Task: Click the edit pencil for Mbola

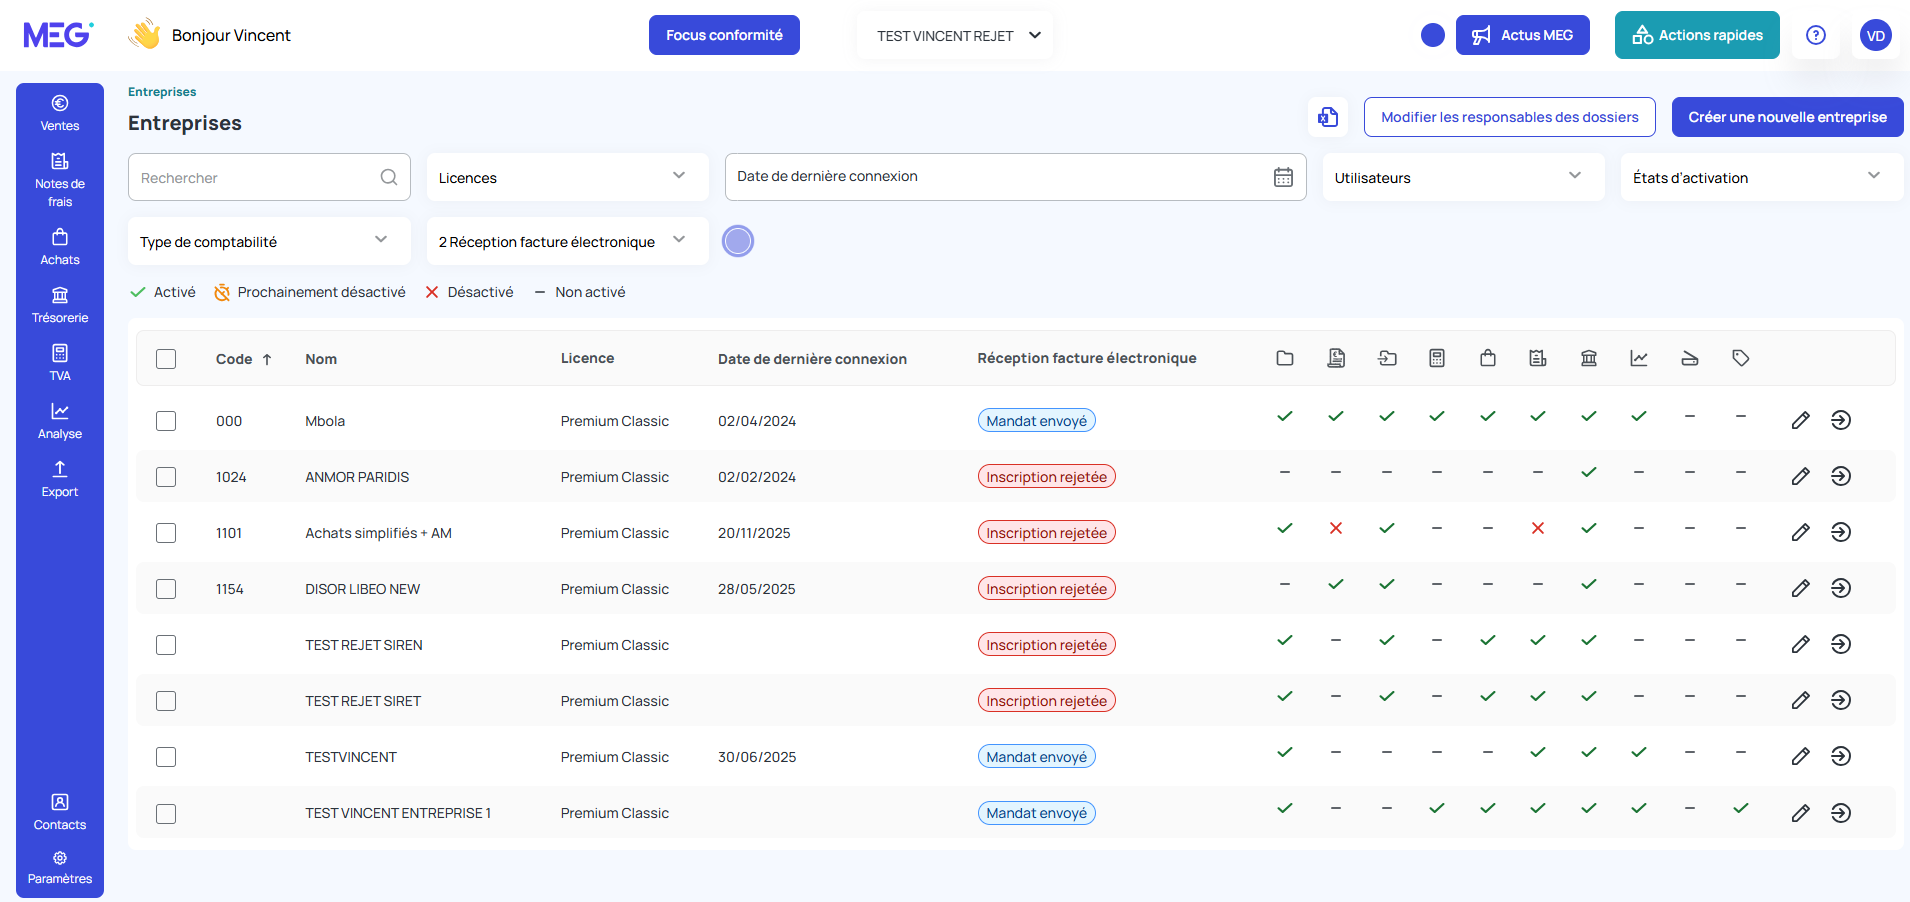Action: tap(1800, 421)
